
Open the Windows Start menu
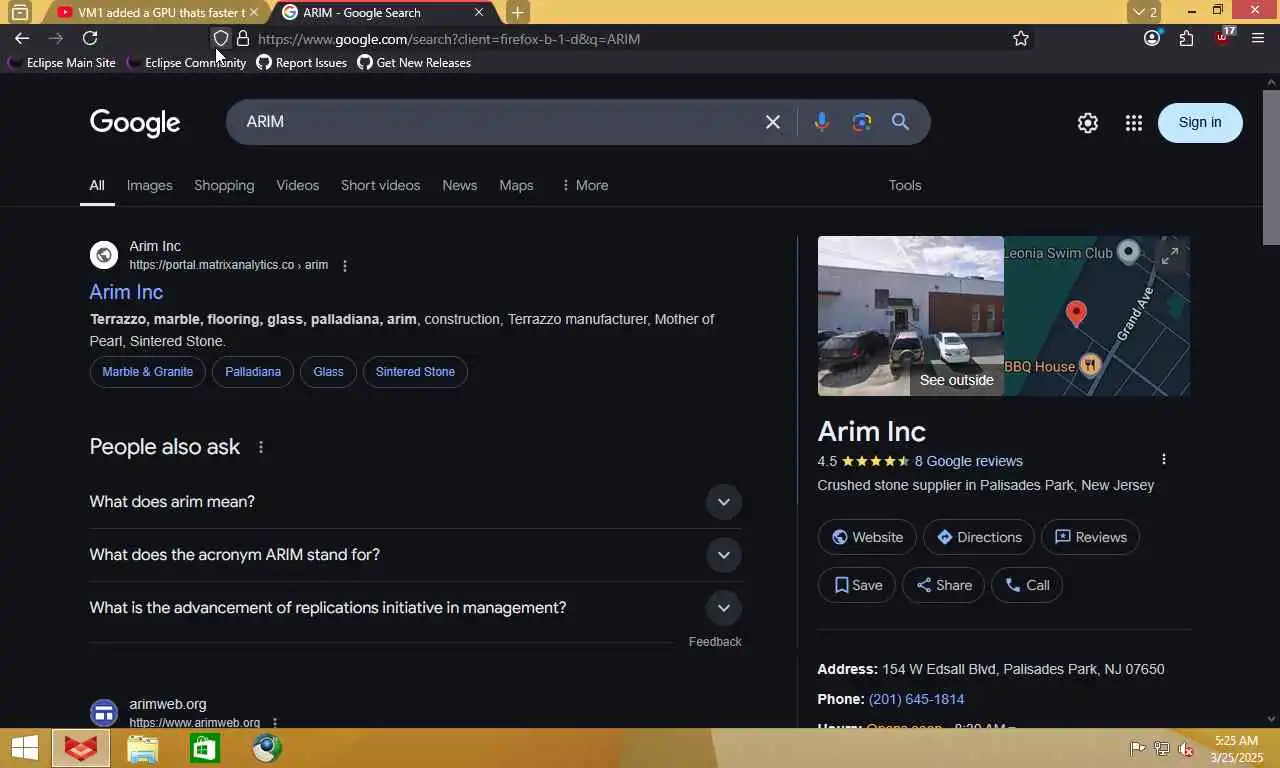coord(24,748)
